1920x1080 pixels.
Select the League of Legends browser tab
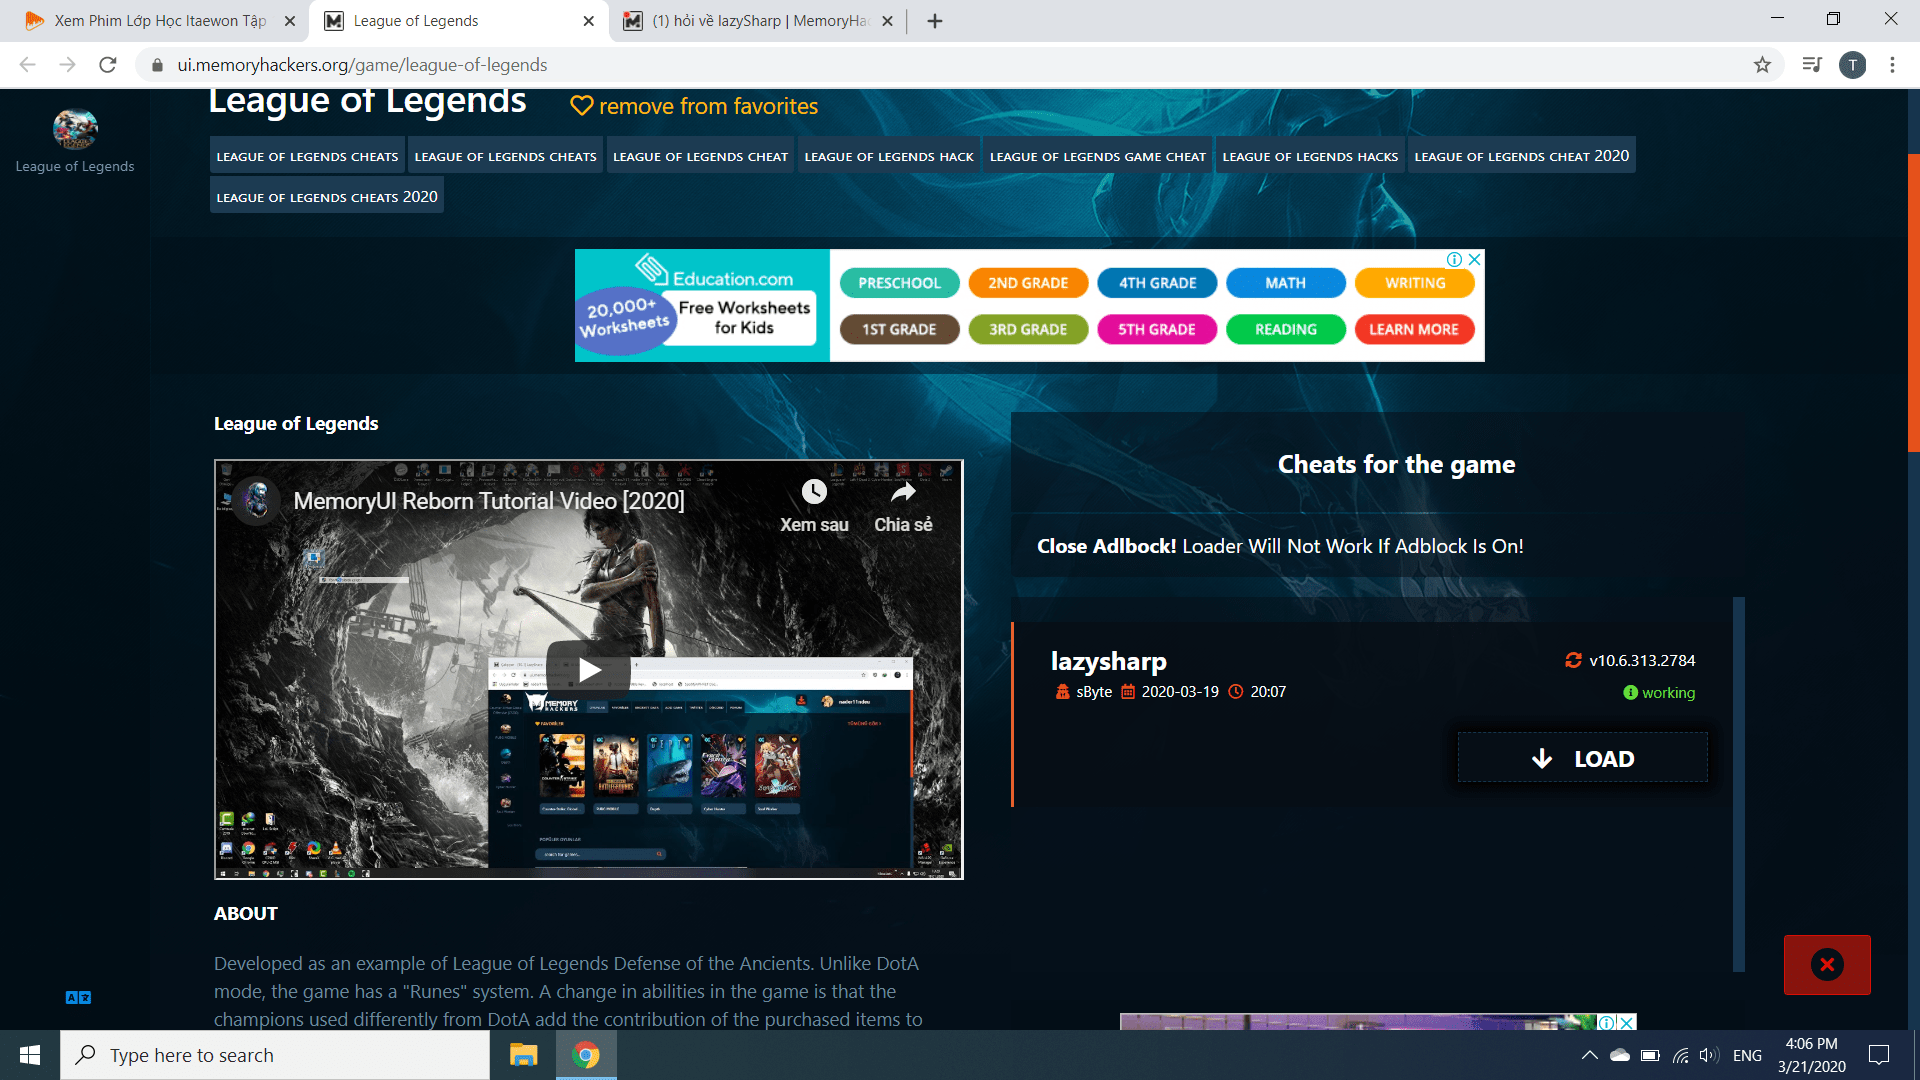click(460, 21)
